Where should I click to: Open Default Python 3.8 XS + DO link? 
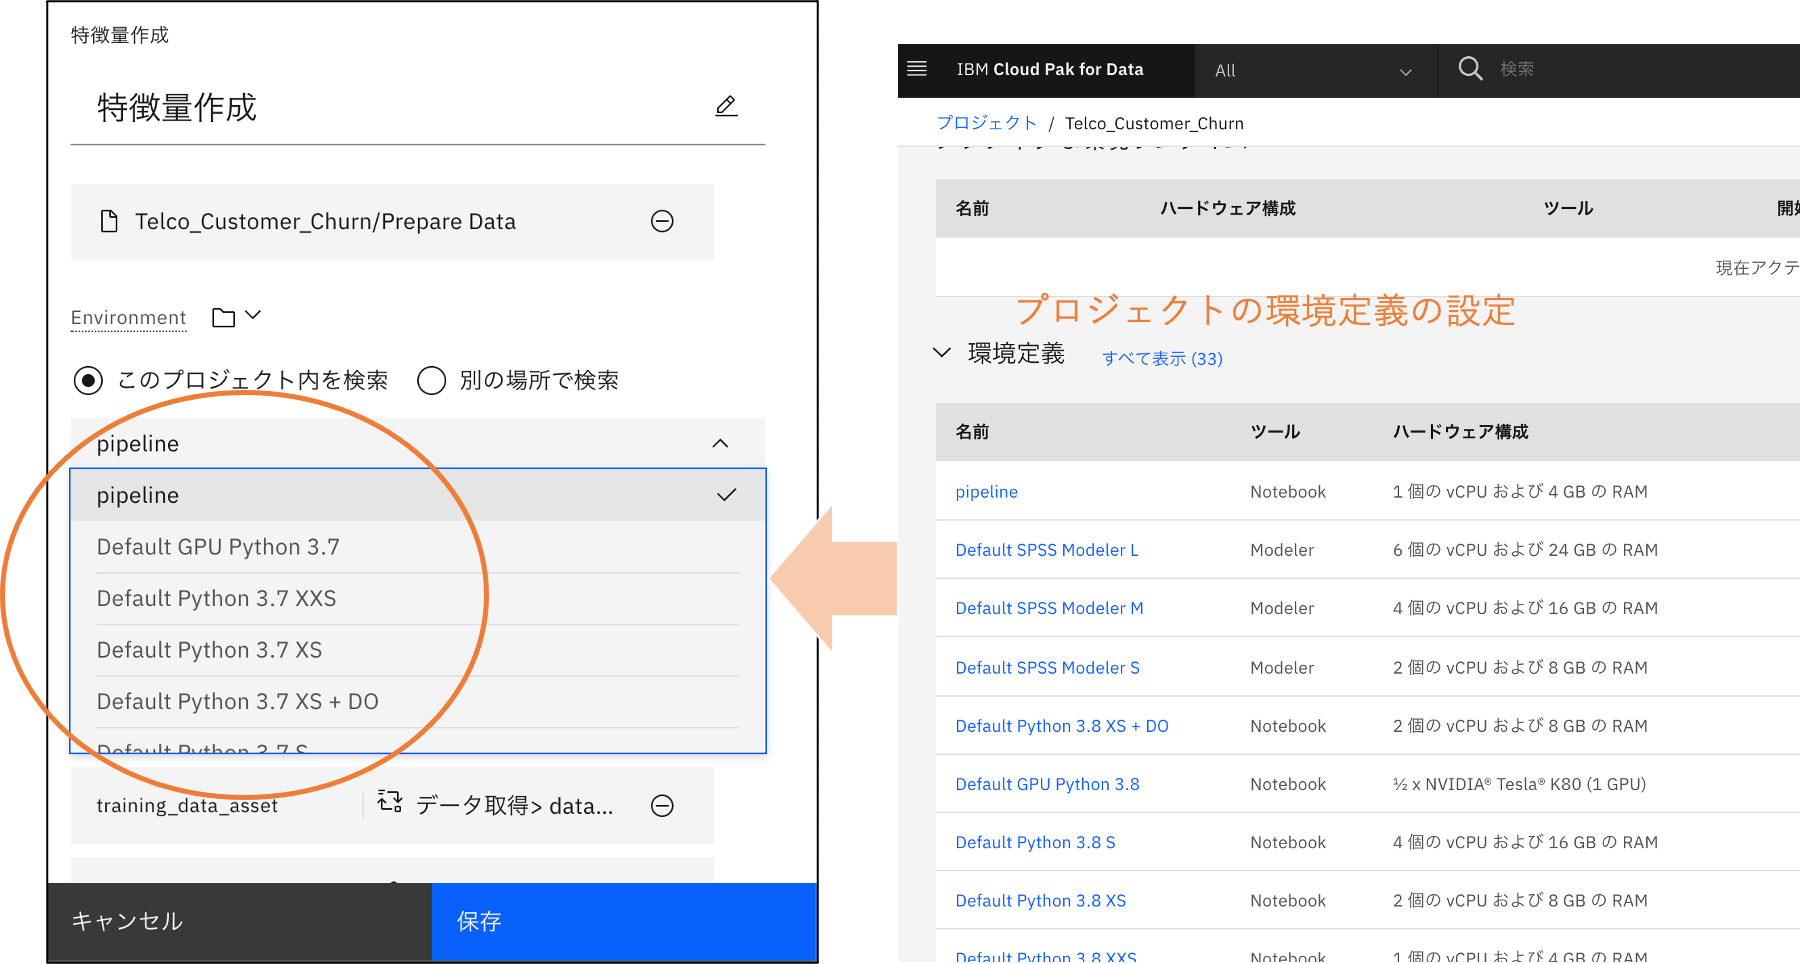(x=1062, y=726)
